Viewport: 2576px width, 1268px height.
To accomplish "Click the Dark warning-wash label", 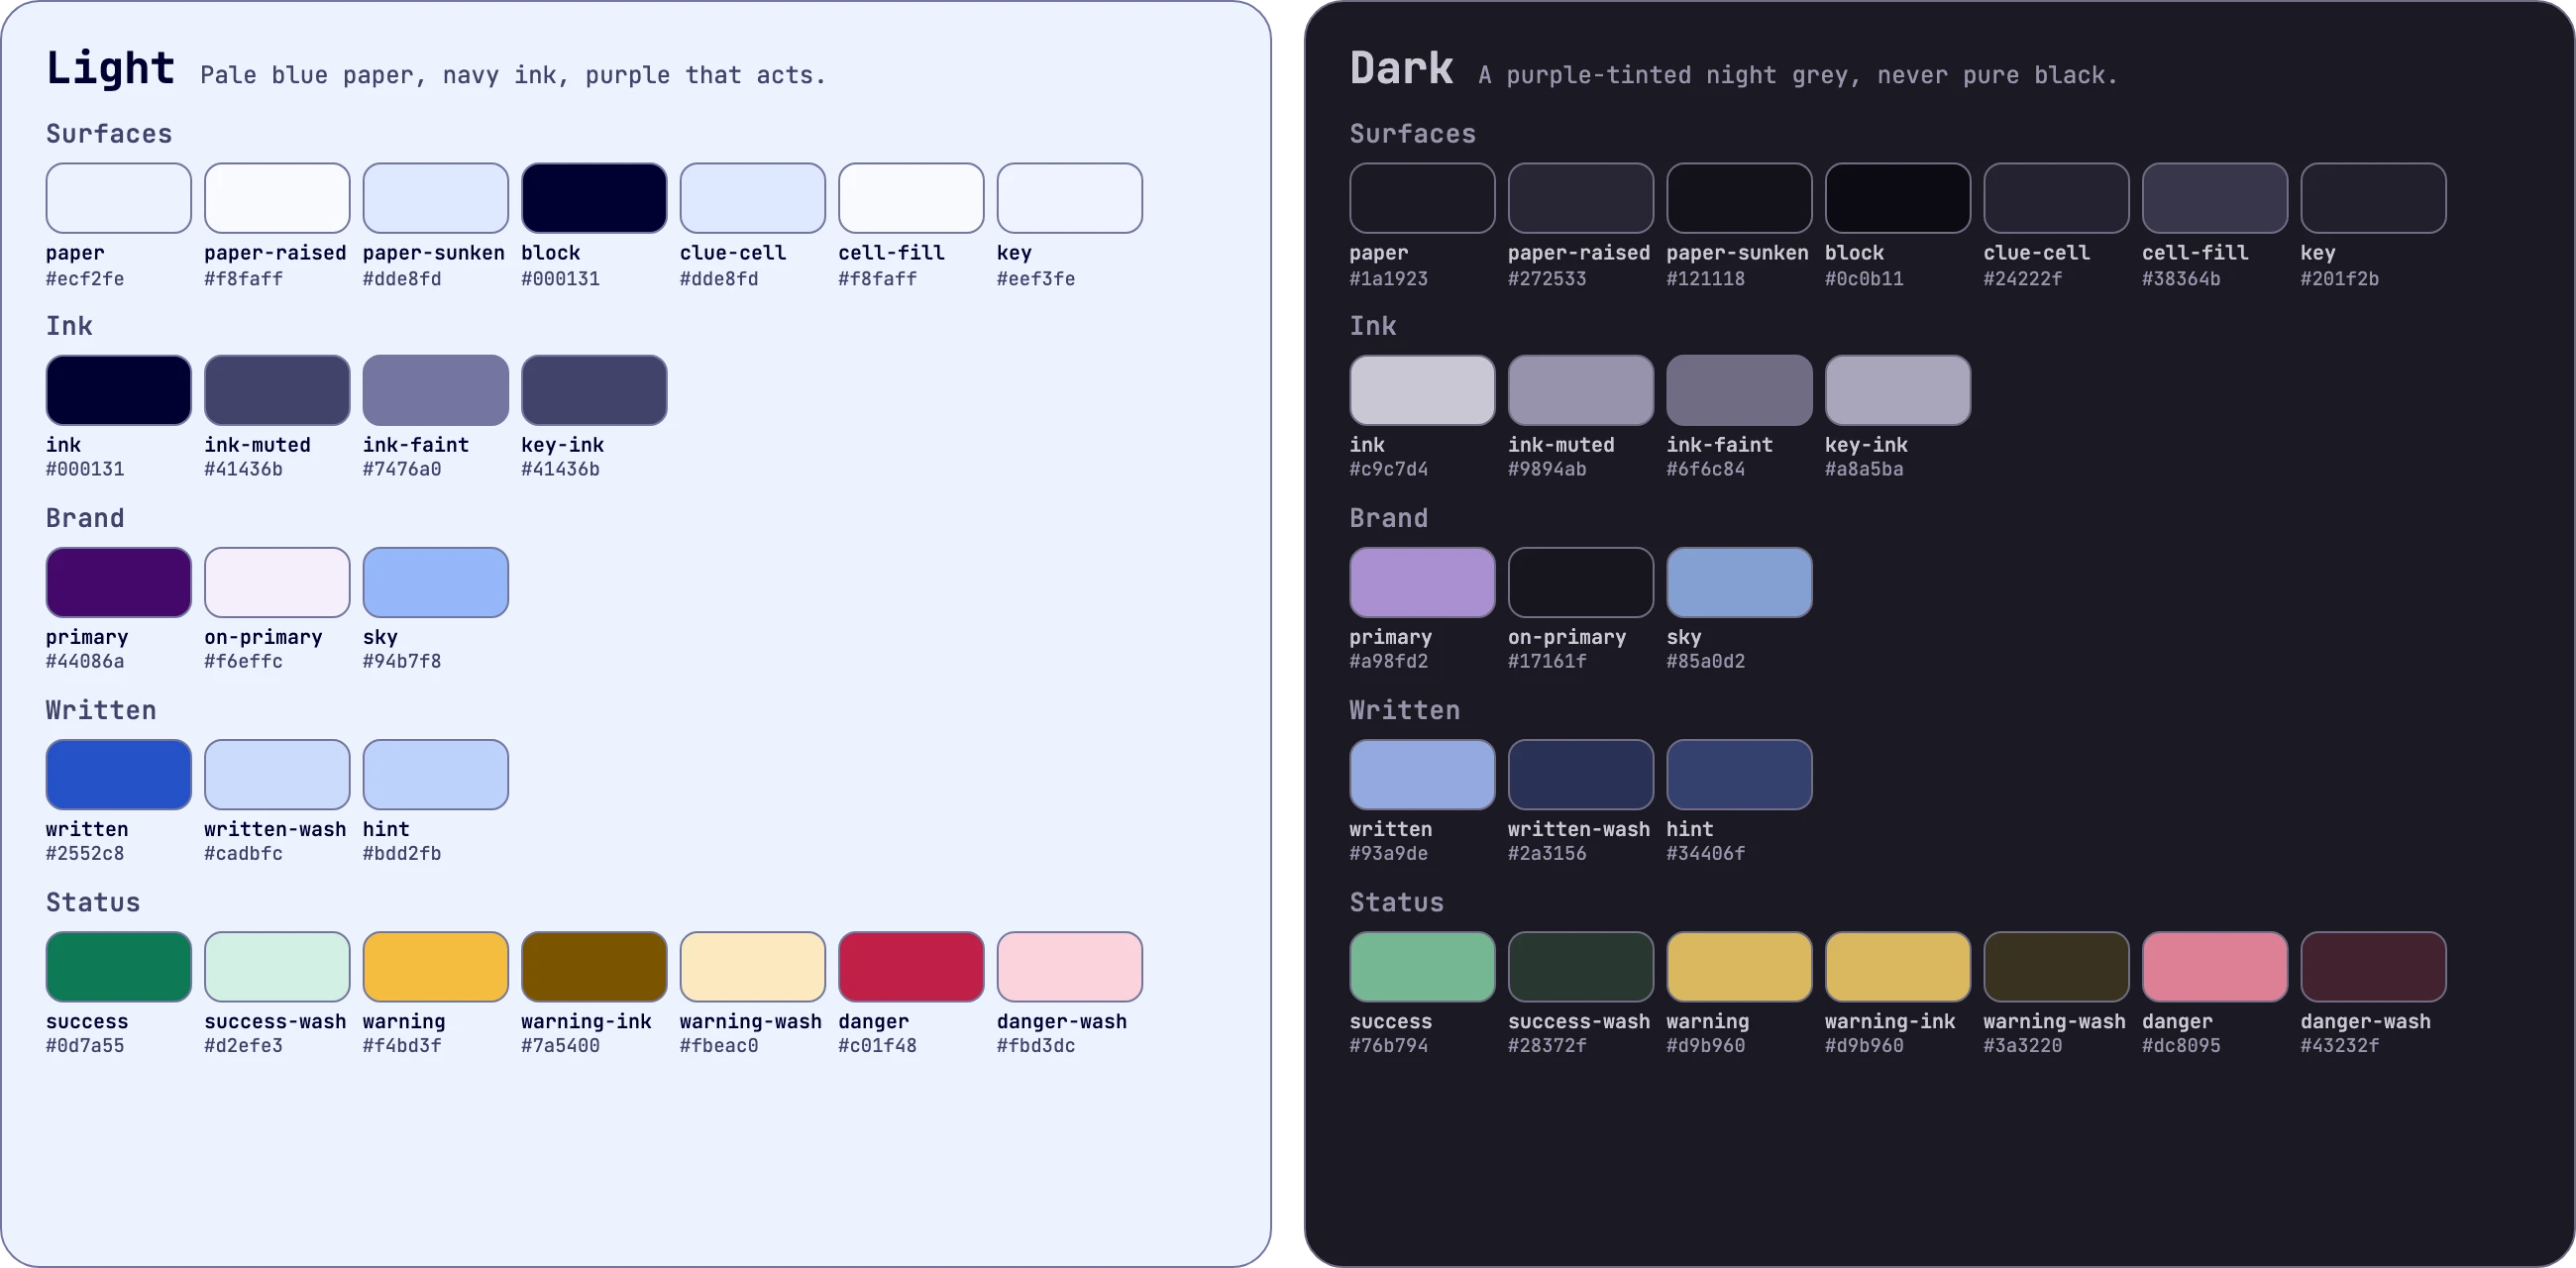I will (2054, 1021).
